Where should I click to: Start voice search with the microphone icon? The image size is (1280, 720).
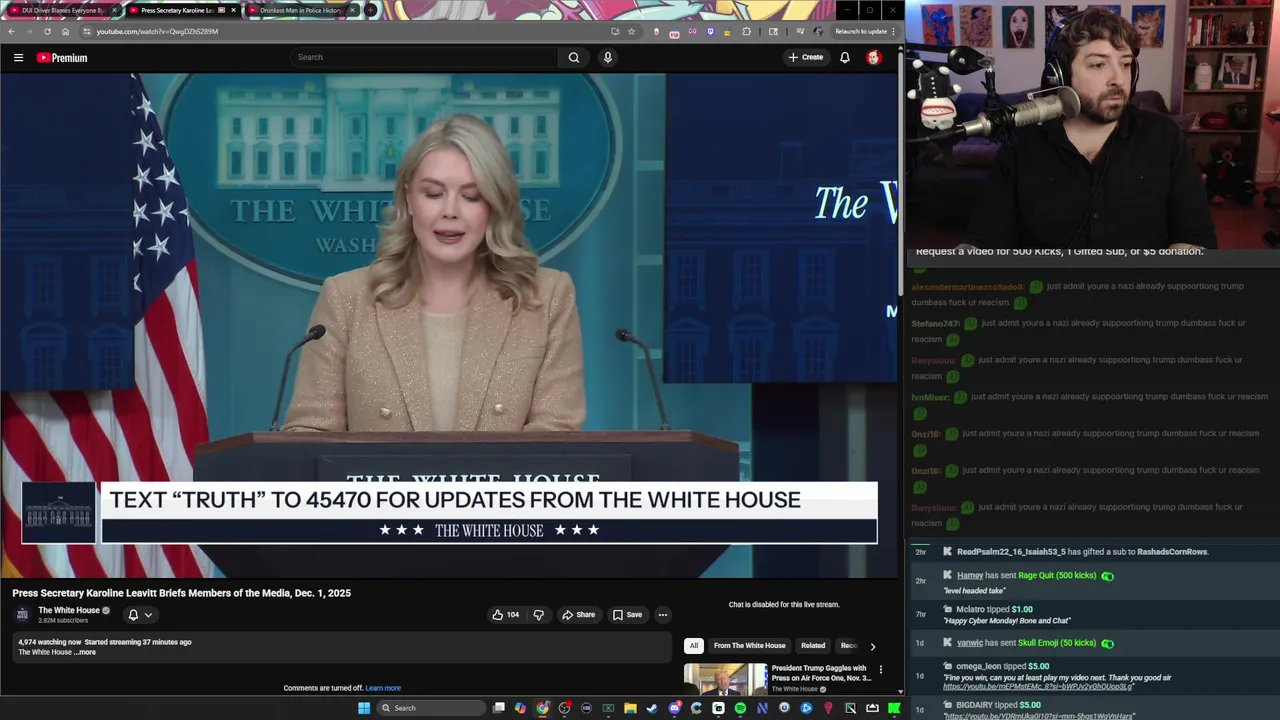(x=607, y=57)
